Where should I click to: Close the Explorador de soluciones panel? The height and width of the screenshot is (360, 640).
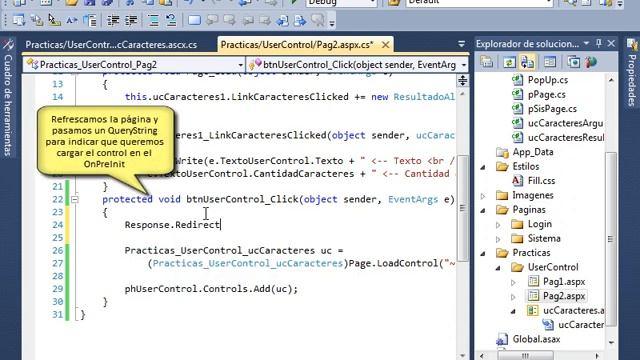tap(611, 43)
